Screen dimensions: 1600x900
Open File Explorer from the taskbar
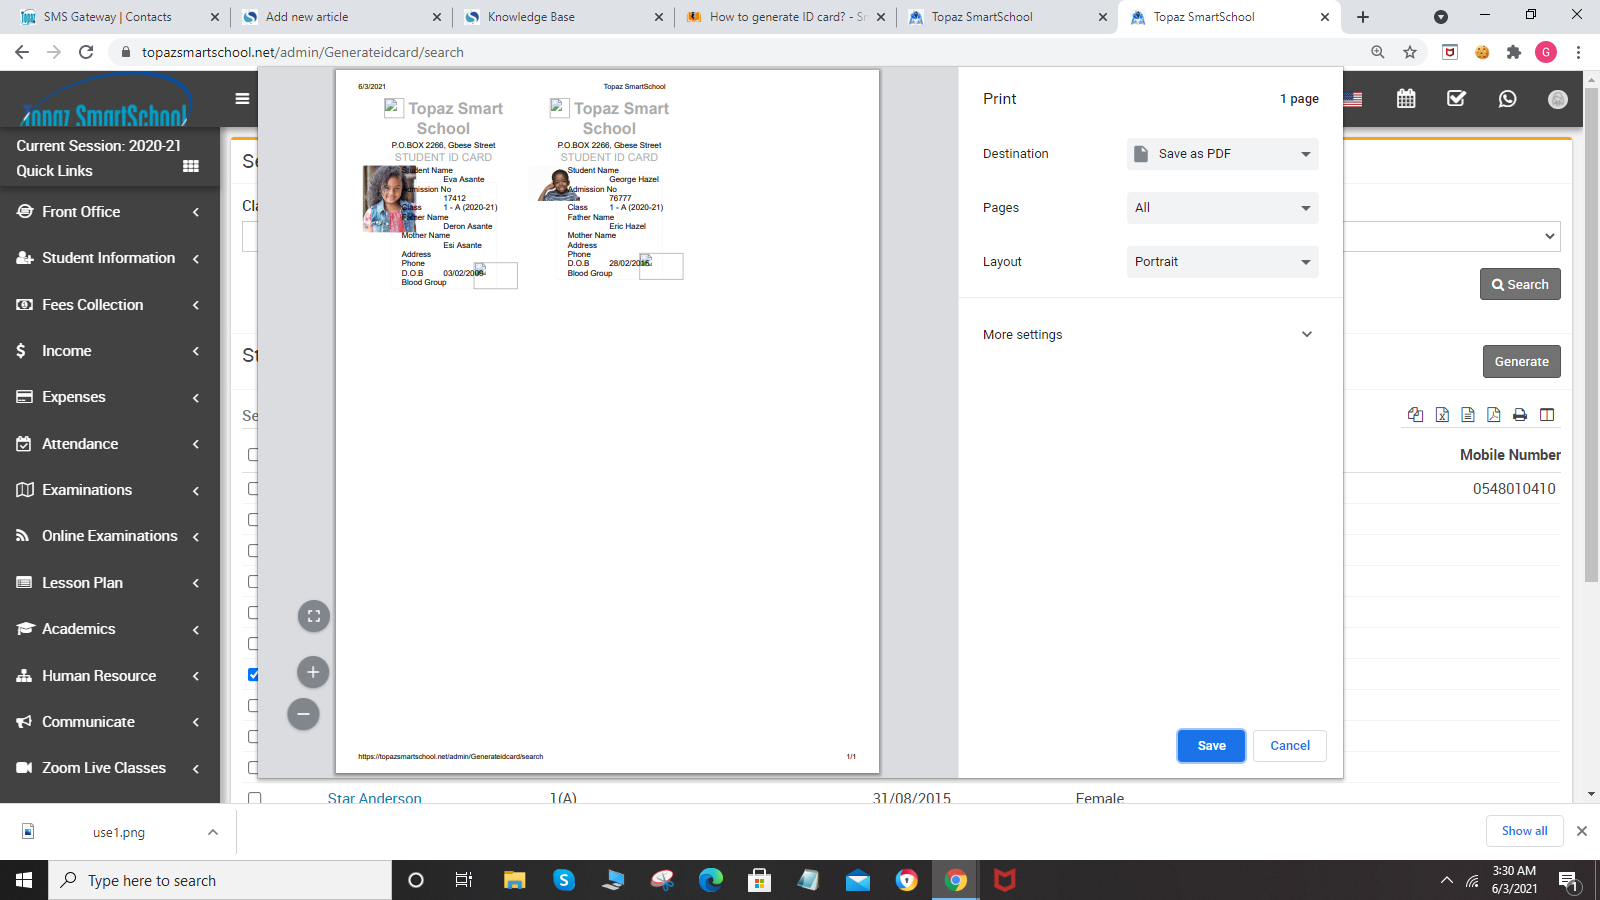(515, 880)
